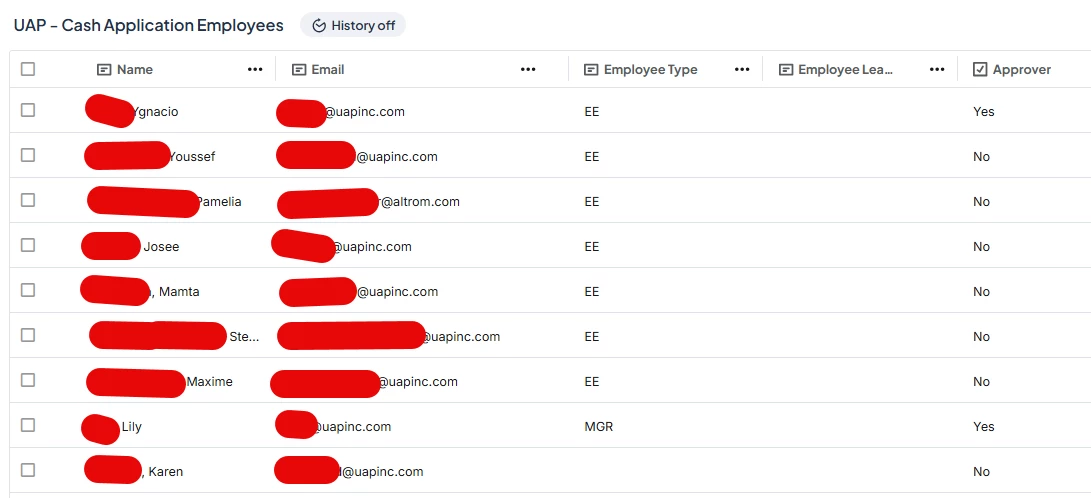Open the Email column three-dot menu
The height and width of the screenshot is (498, 1091).
tap(528, 70)
